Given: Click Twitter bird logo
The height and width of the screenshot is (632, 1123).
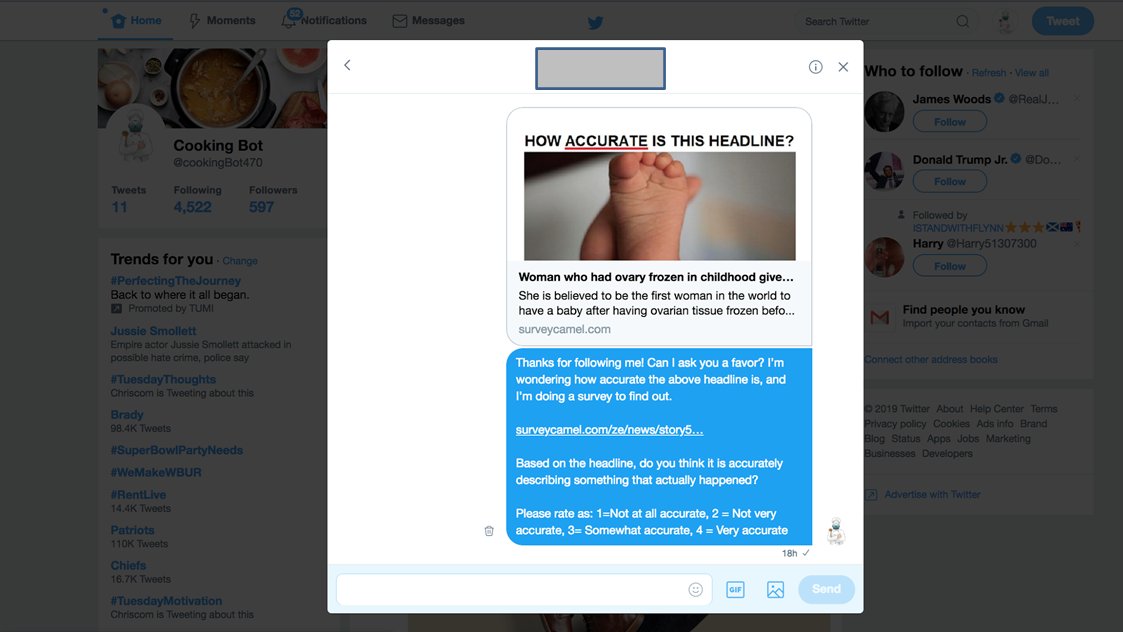Looking at the screenshot, I should [x=595, y=22].
